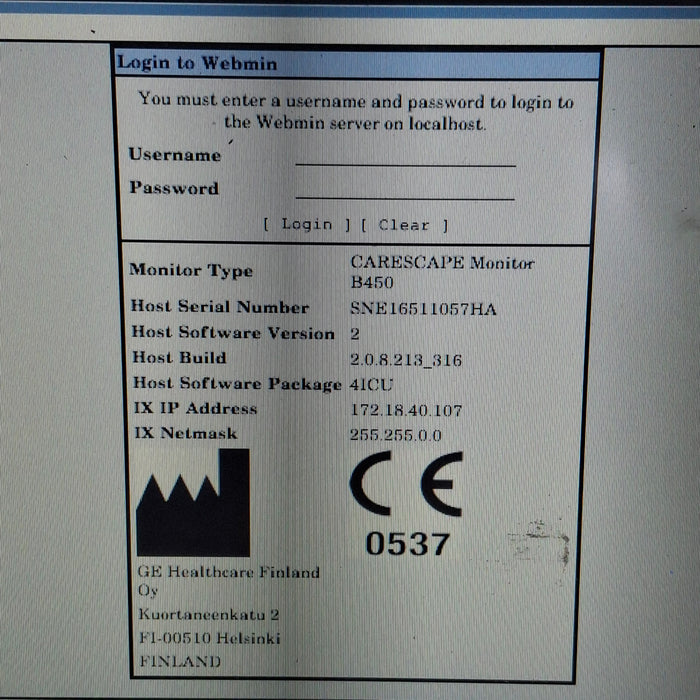Click the Host Software Version value 2

(x=354, y=334)
